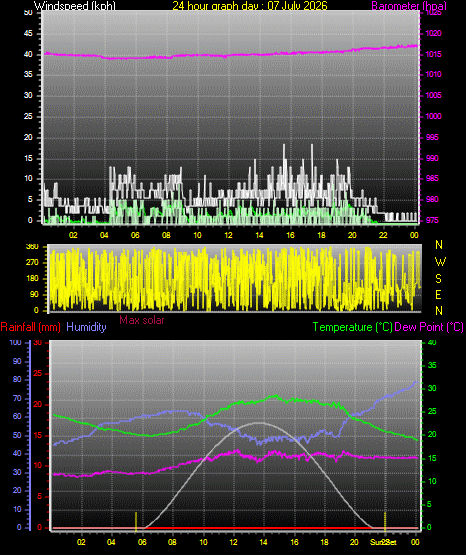Viewport: 466px width, 555px height.
Task: Click the "990" barometer axis value
Action: pyautogui.click(x=432, y=158)
